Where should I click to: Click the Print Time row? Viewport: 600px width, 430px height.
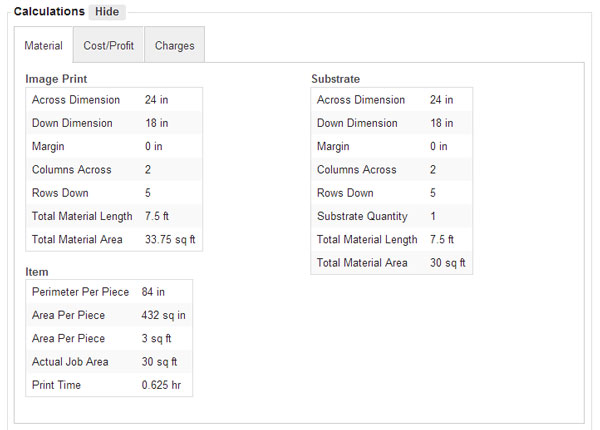coord(109,385)
